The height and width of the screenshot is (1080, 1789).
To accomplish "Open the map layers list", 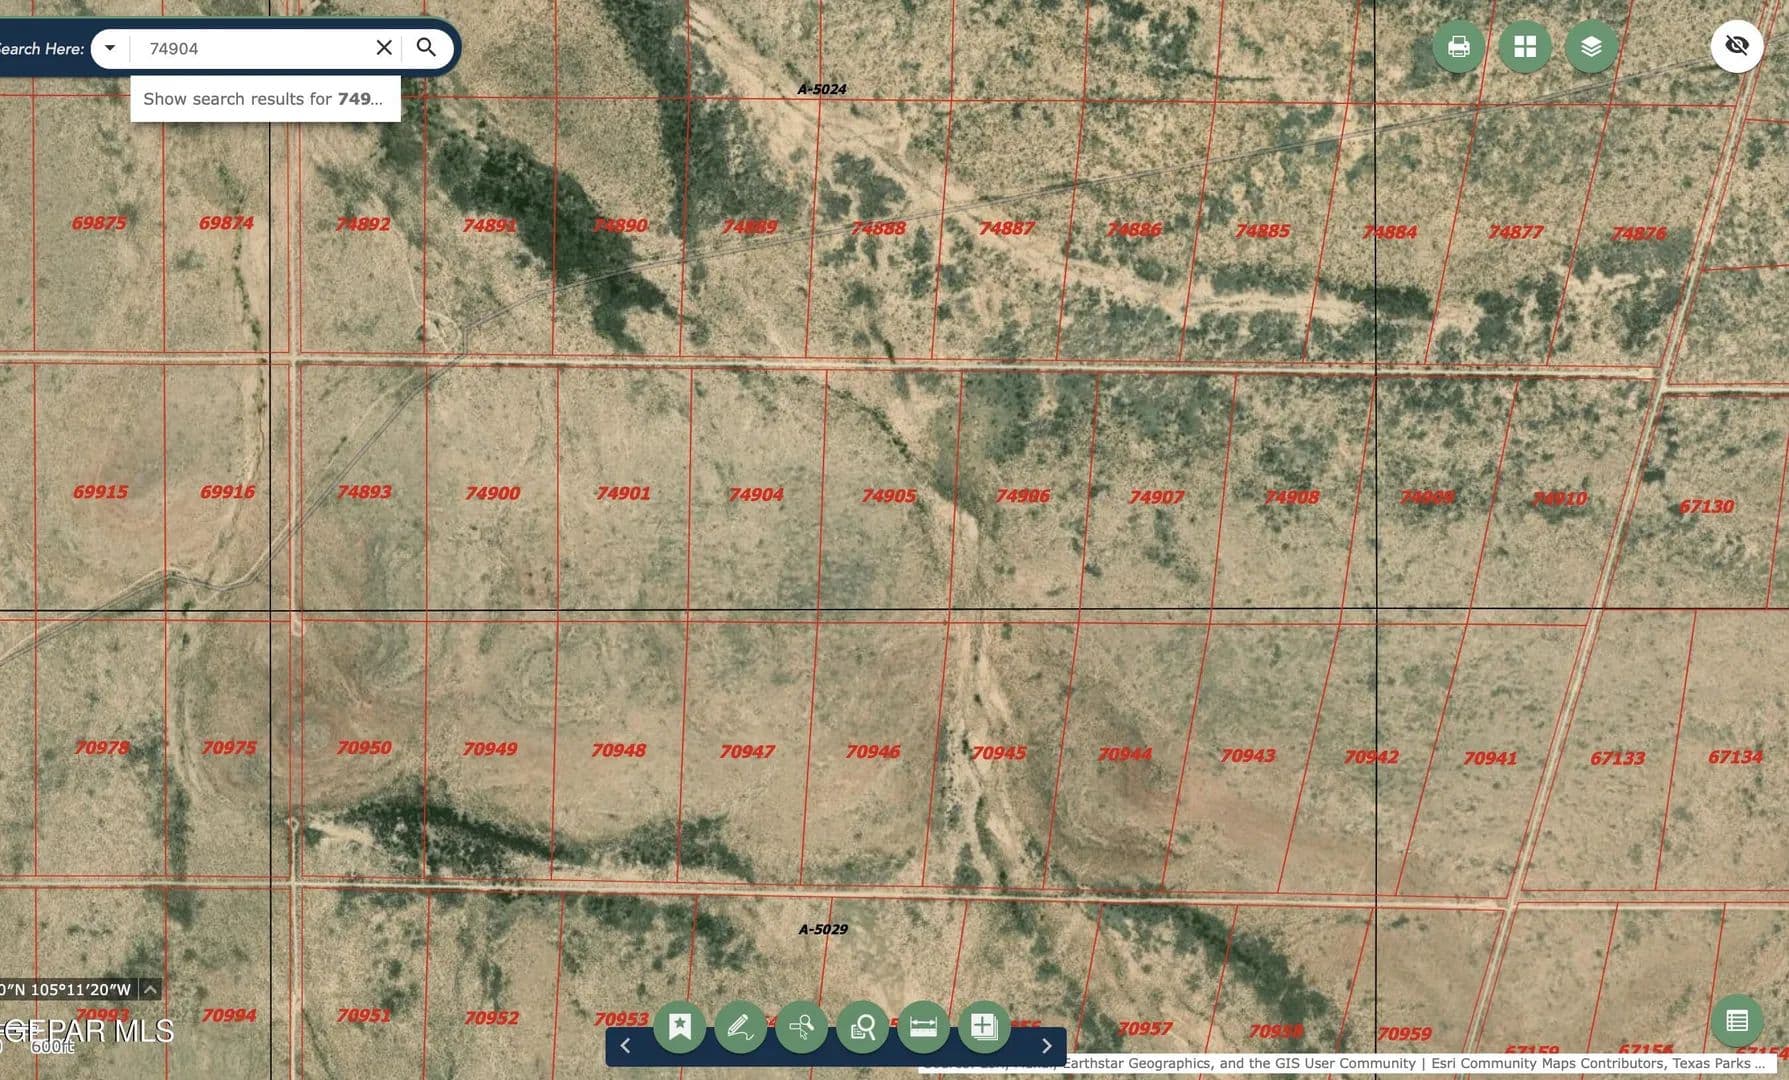I will pos(1591,47).
